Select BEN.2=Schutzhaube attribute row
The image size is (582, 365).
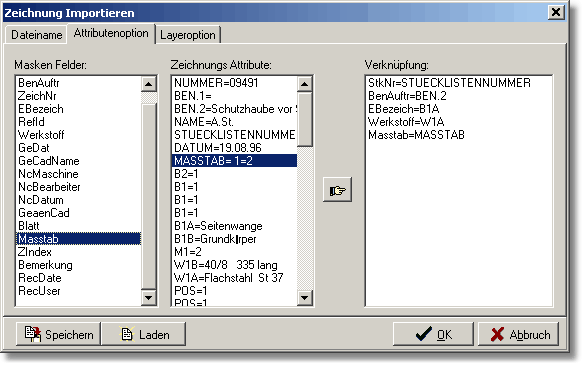pos(235,109)
